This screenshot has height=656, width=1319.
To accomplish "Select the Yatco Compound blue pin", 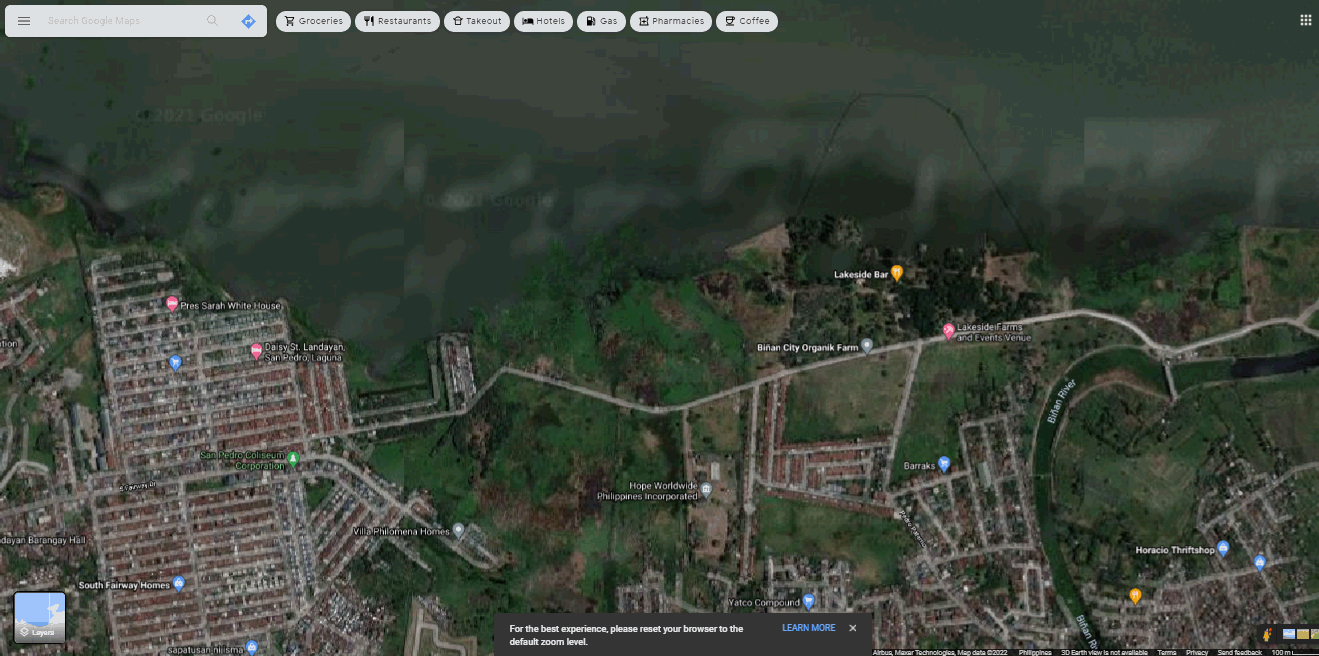I will click(809, 601).
